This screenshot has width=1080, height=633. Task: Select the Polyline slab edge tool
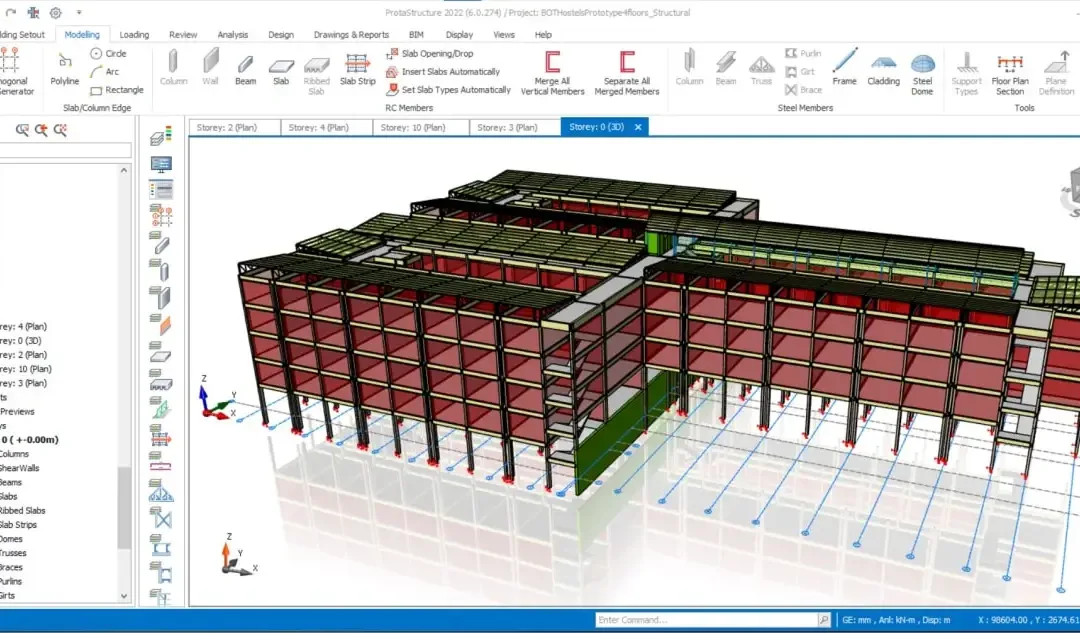65,70
